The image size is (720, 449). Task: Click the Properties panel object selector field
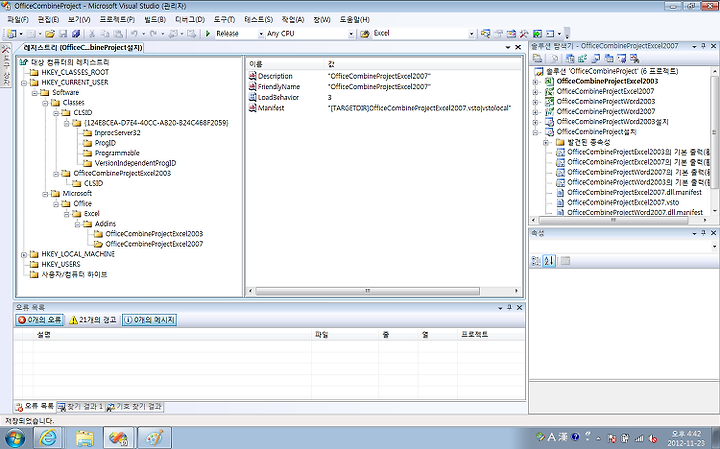624,247
